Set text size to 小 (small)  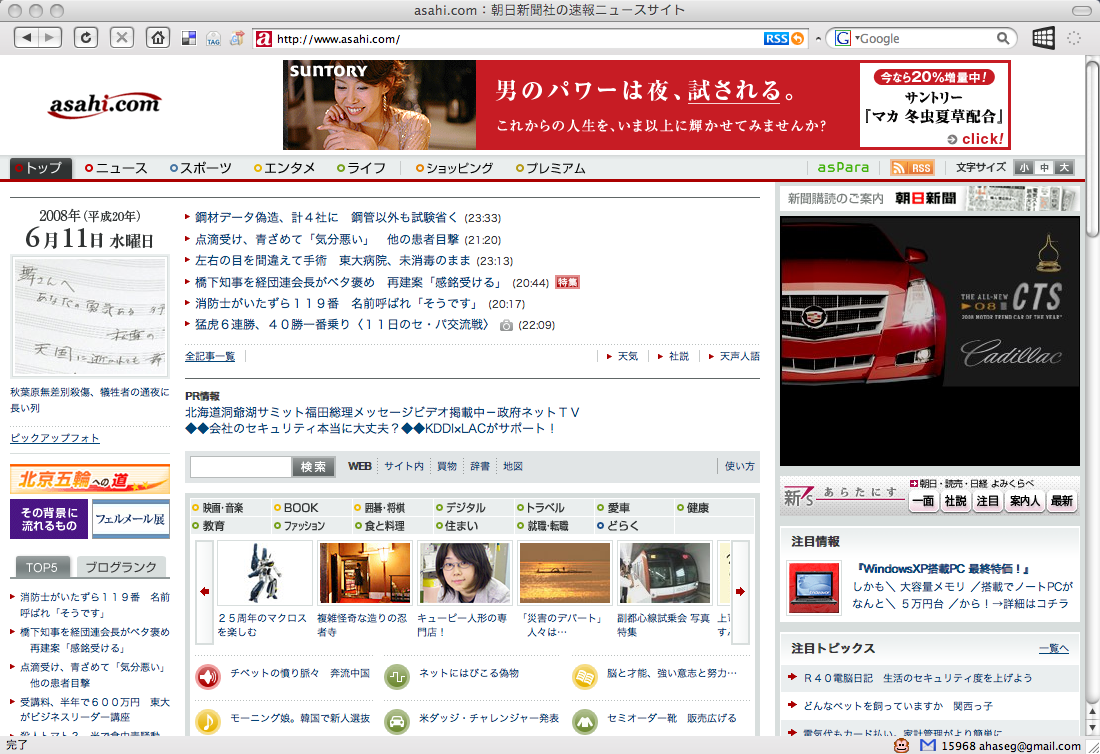1025,168
